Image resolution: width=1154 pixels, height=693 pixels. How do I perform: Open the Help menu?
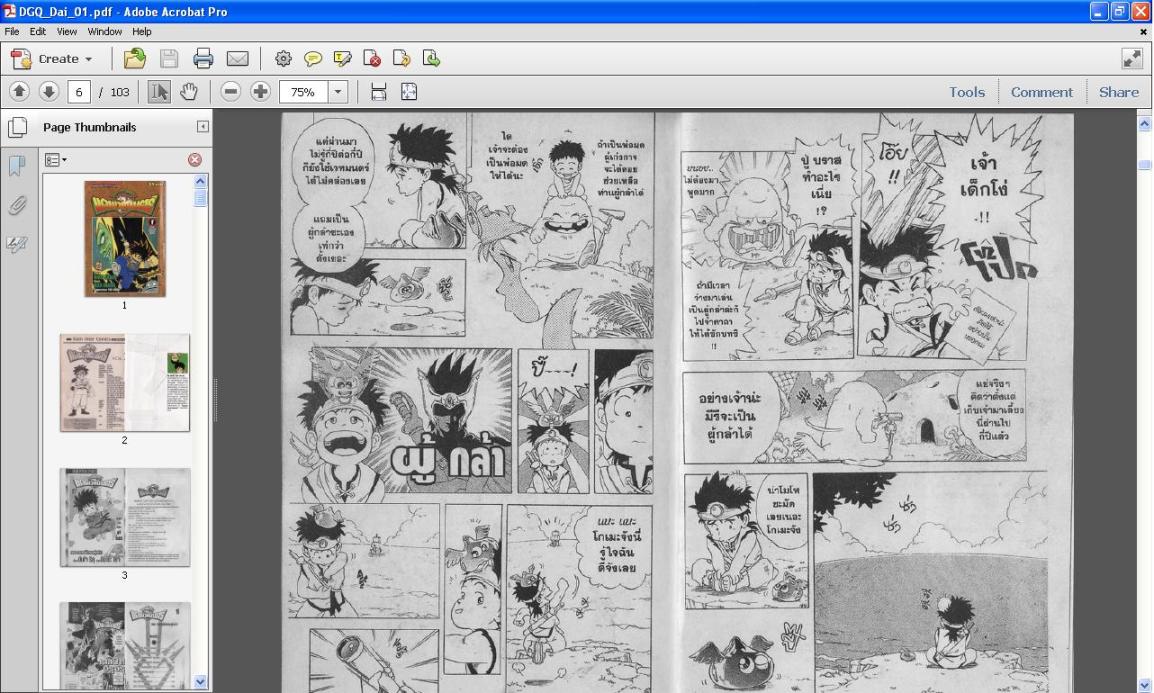pos(141,32)
